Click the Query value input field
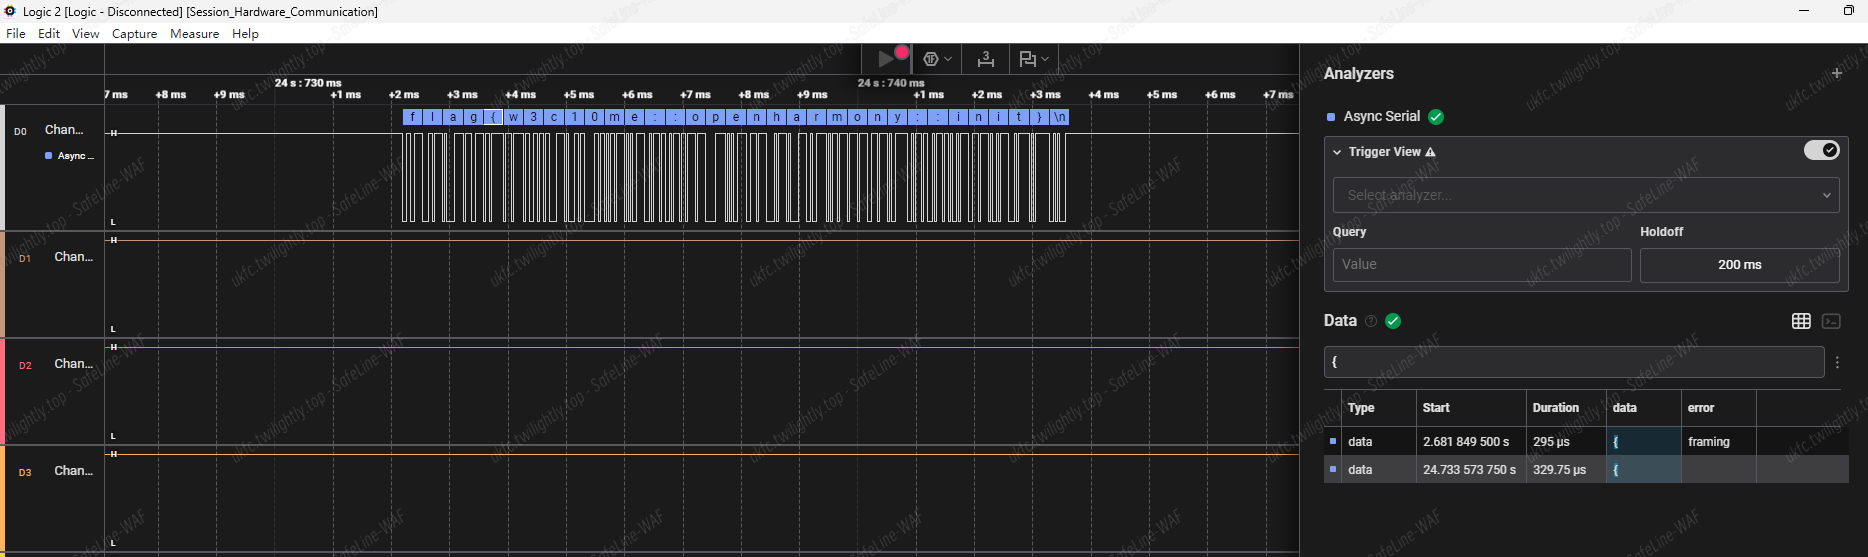 tap(1481, 265)
